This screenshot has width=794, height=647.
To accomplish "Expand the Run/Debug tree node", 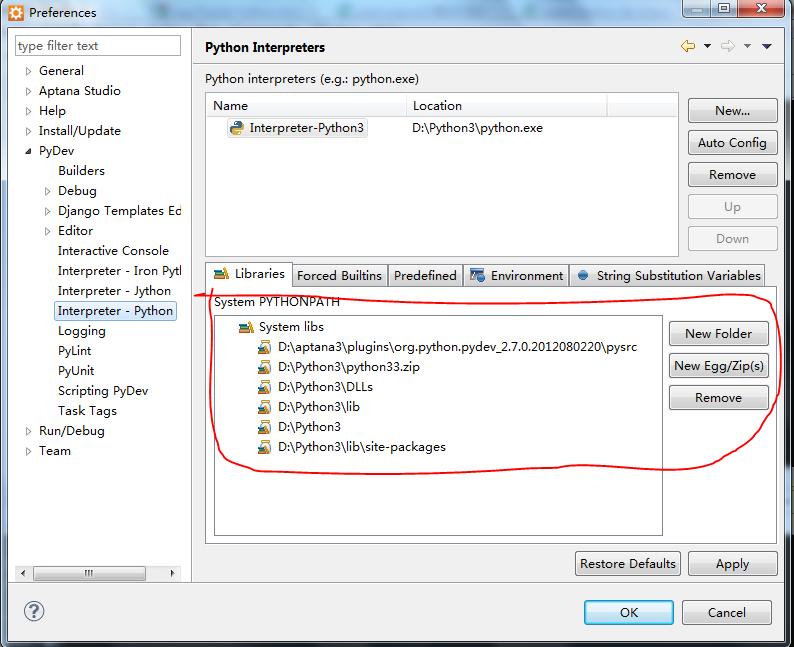I will click(28, 431).
